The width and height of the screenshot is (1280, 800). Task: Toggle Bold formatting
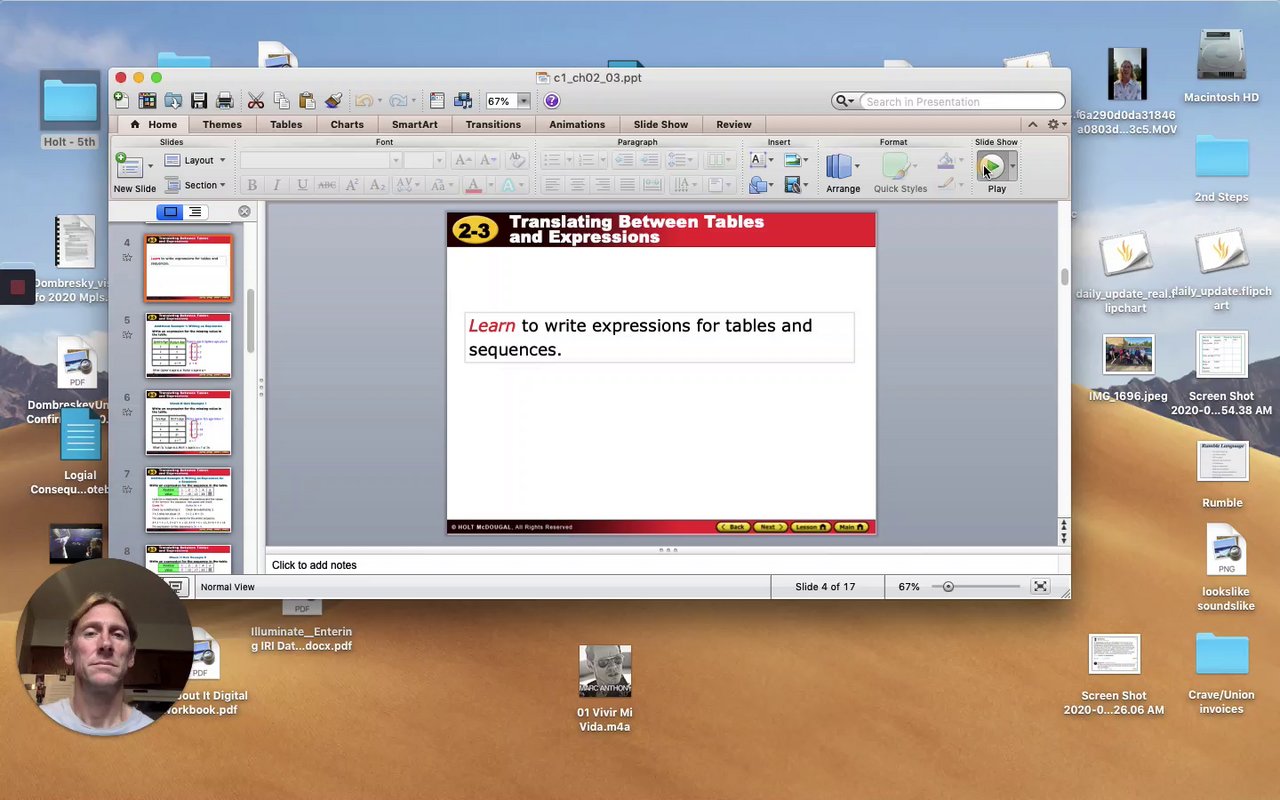252,185
